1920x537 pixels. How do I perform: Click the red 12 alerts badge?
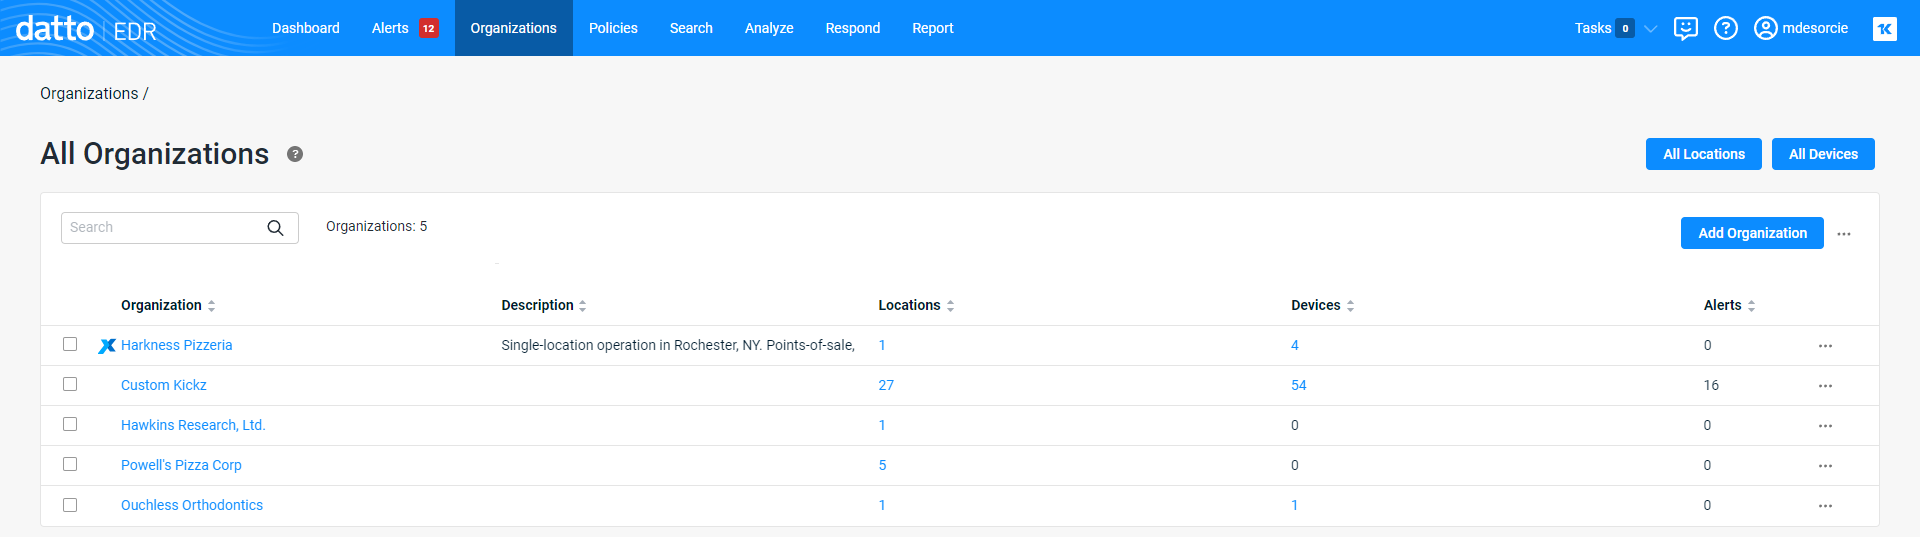[x=429, y=28]
